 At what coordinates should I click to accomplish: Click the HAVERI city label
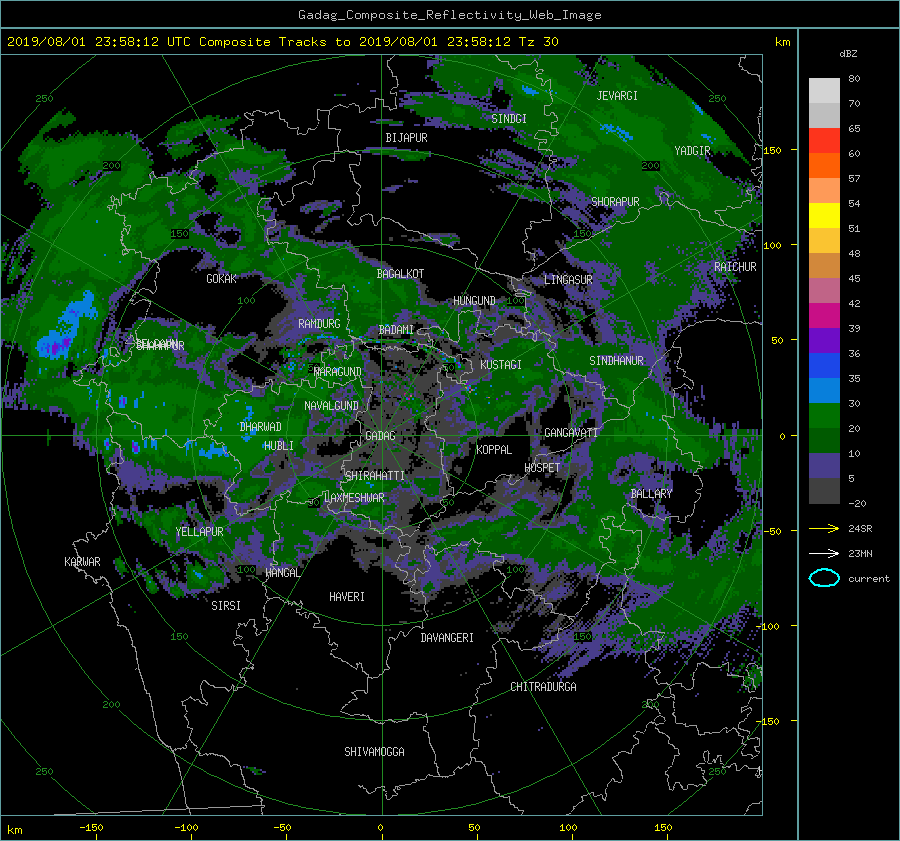[347, 597]
